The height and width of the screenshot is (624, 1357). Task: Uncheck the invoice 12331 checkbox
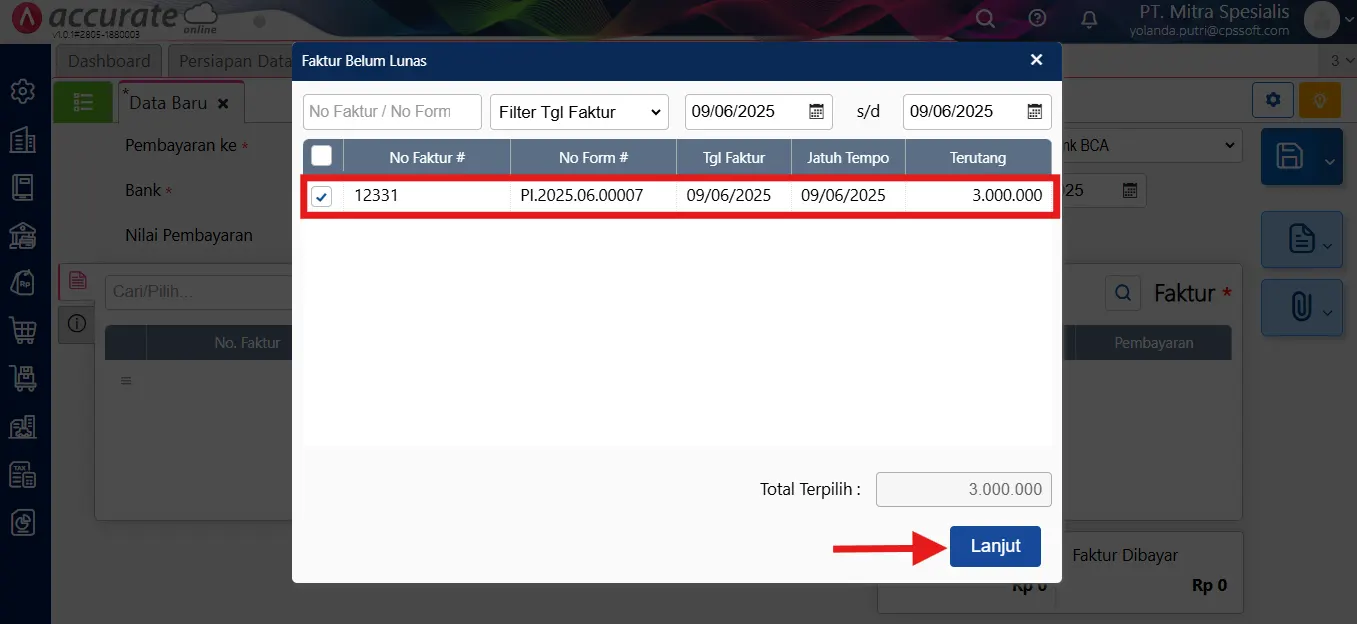(322, 197)
